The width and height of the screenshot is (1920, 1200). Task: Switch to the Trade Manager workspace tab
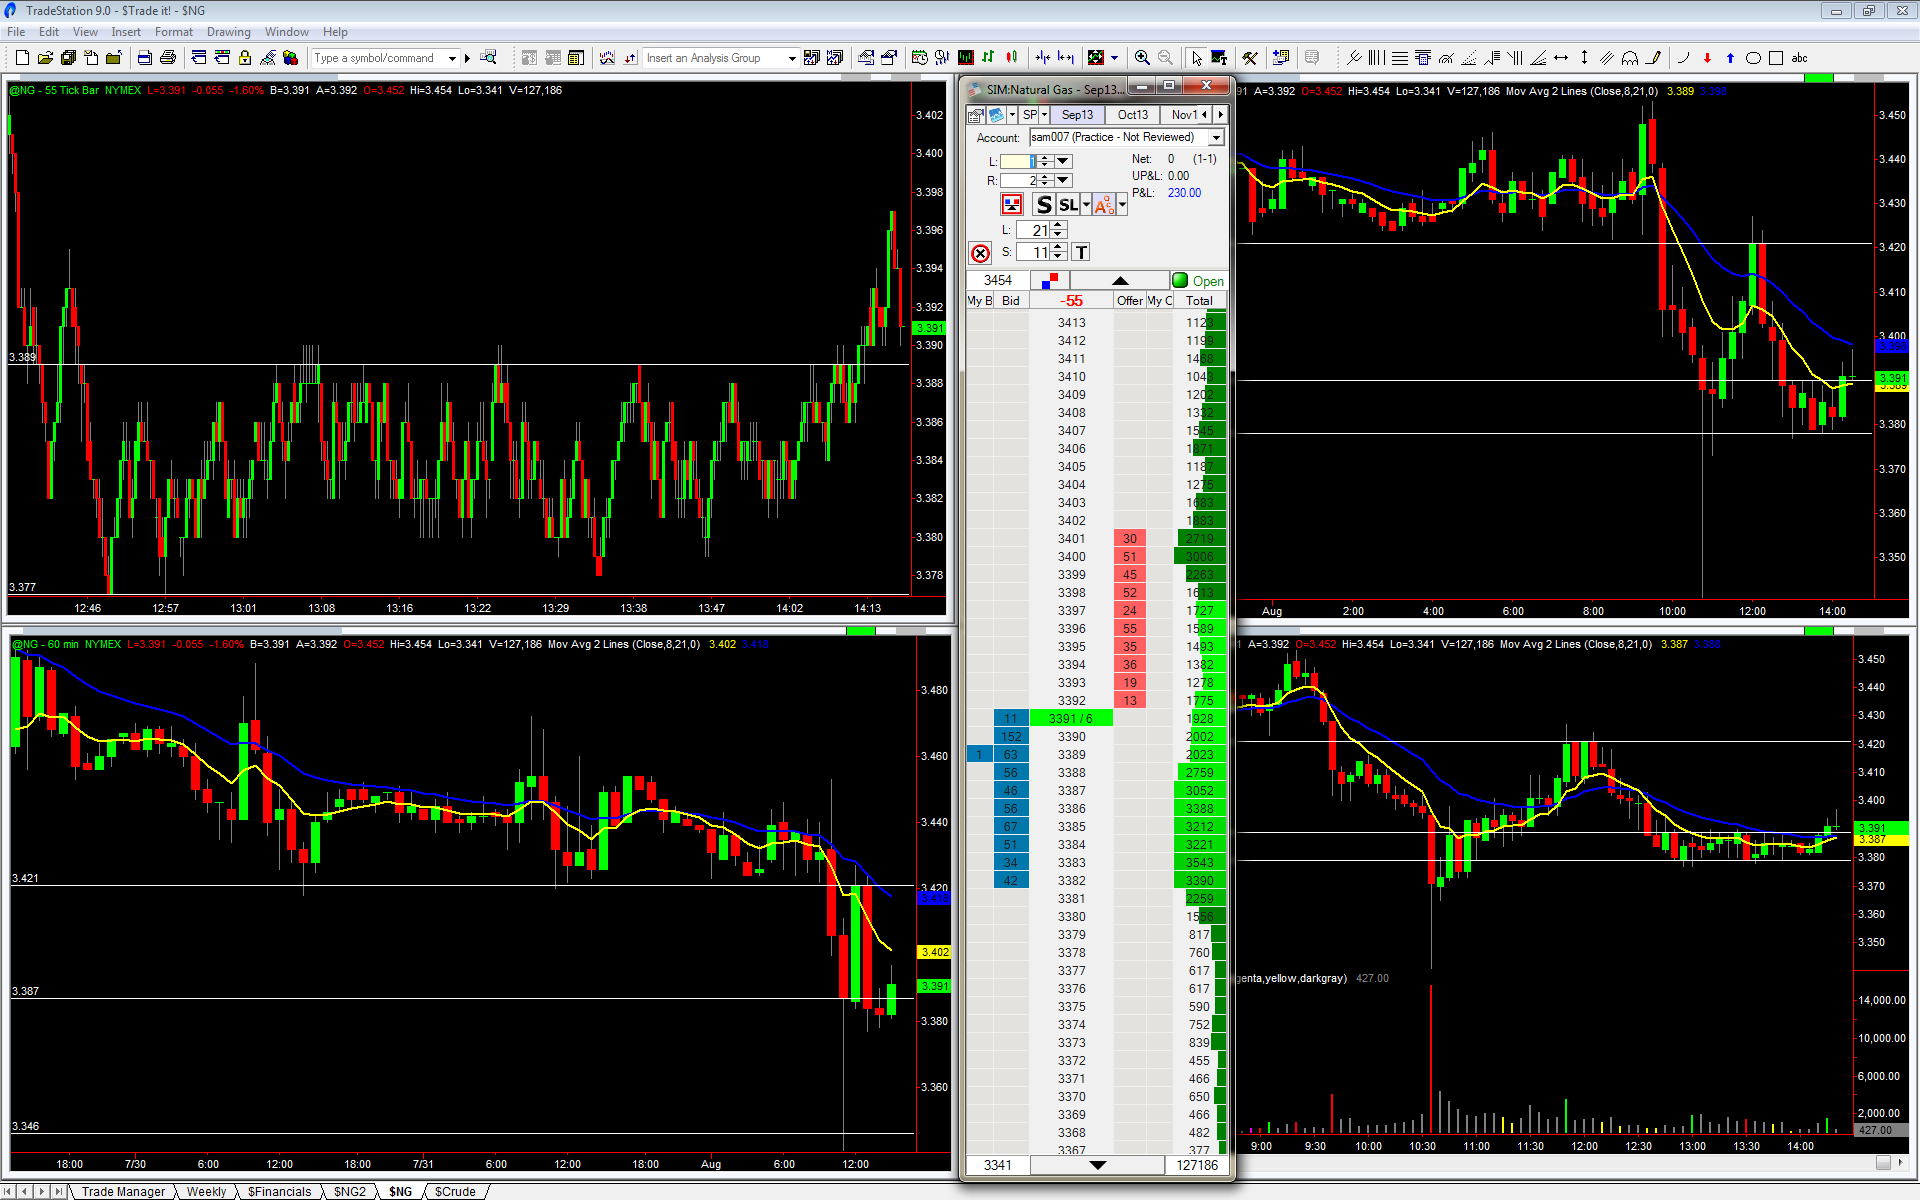(123, 1191)
